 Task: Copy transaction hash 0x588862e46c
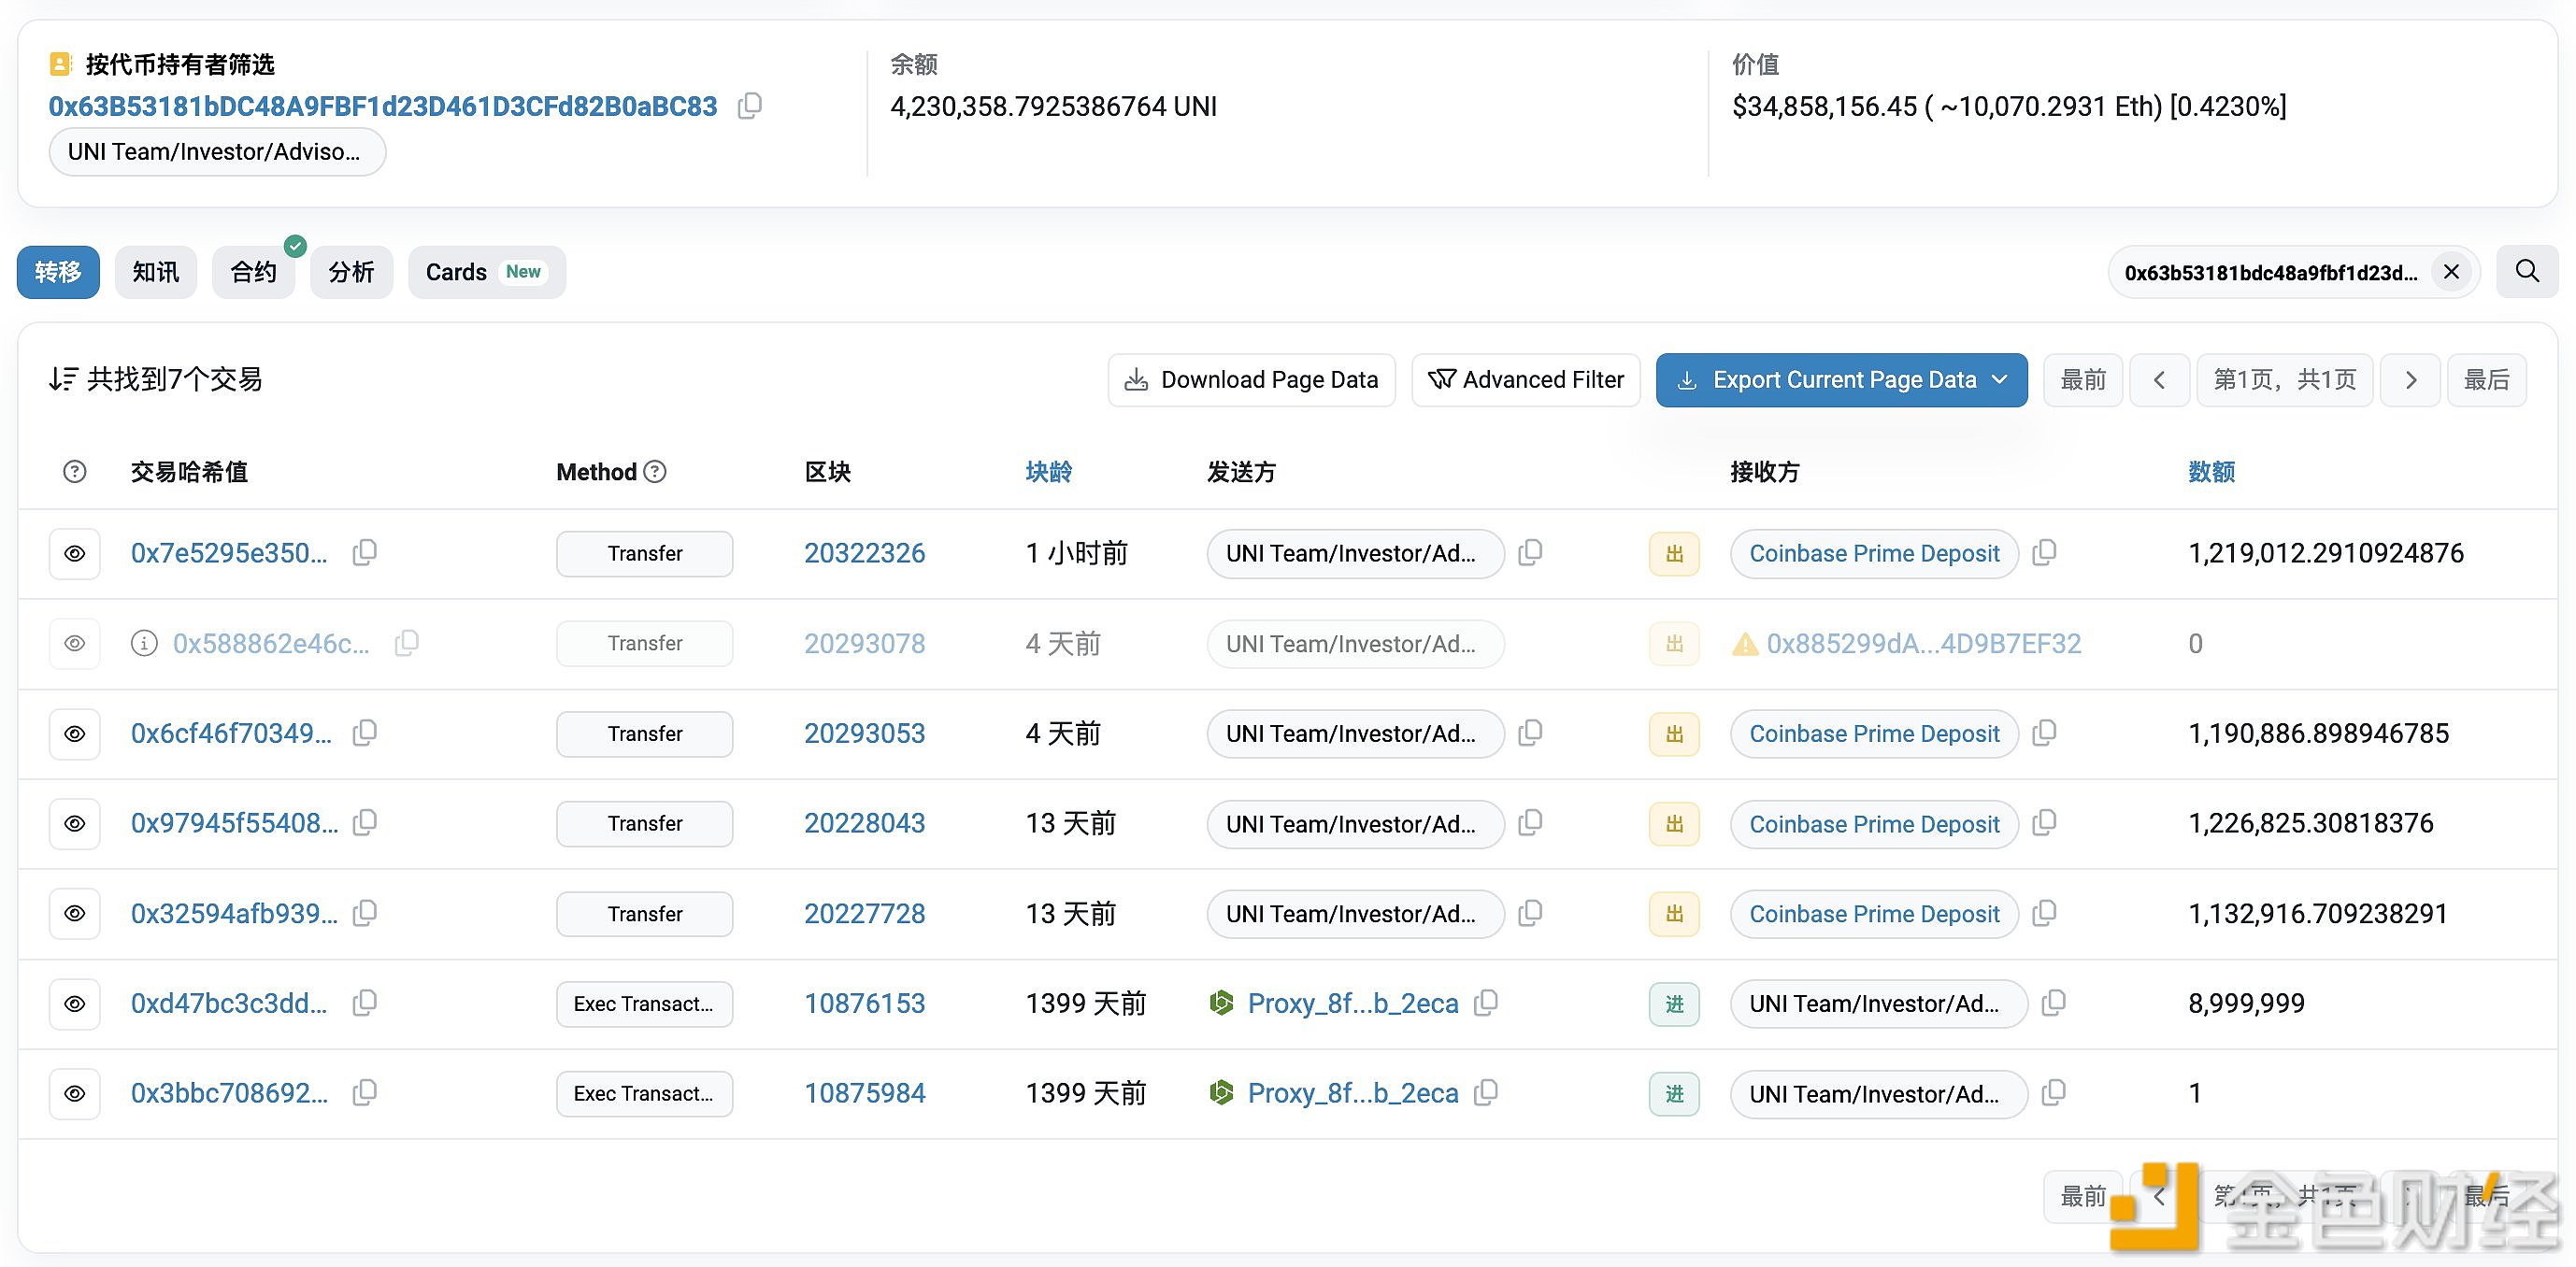pyautogui.click(x=407, y=642)
